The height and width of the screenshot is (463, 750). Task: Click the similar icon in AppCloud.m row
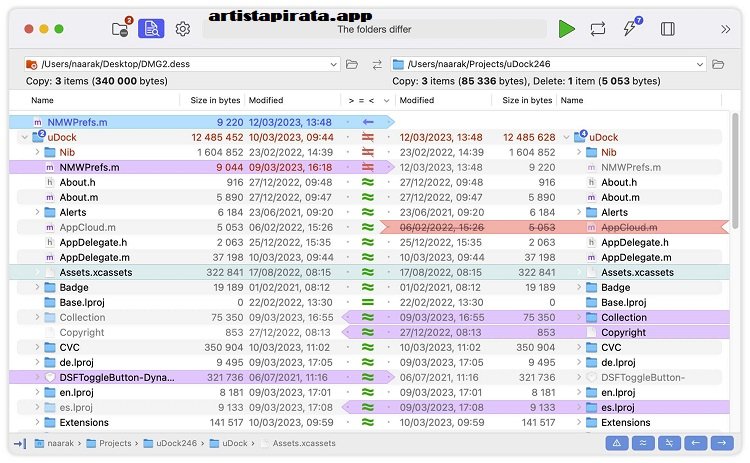pos(368,227)
